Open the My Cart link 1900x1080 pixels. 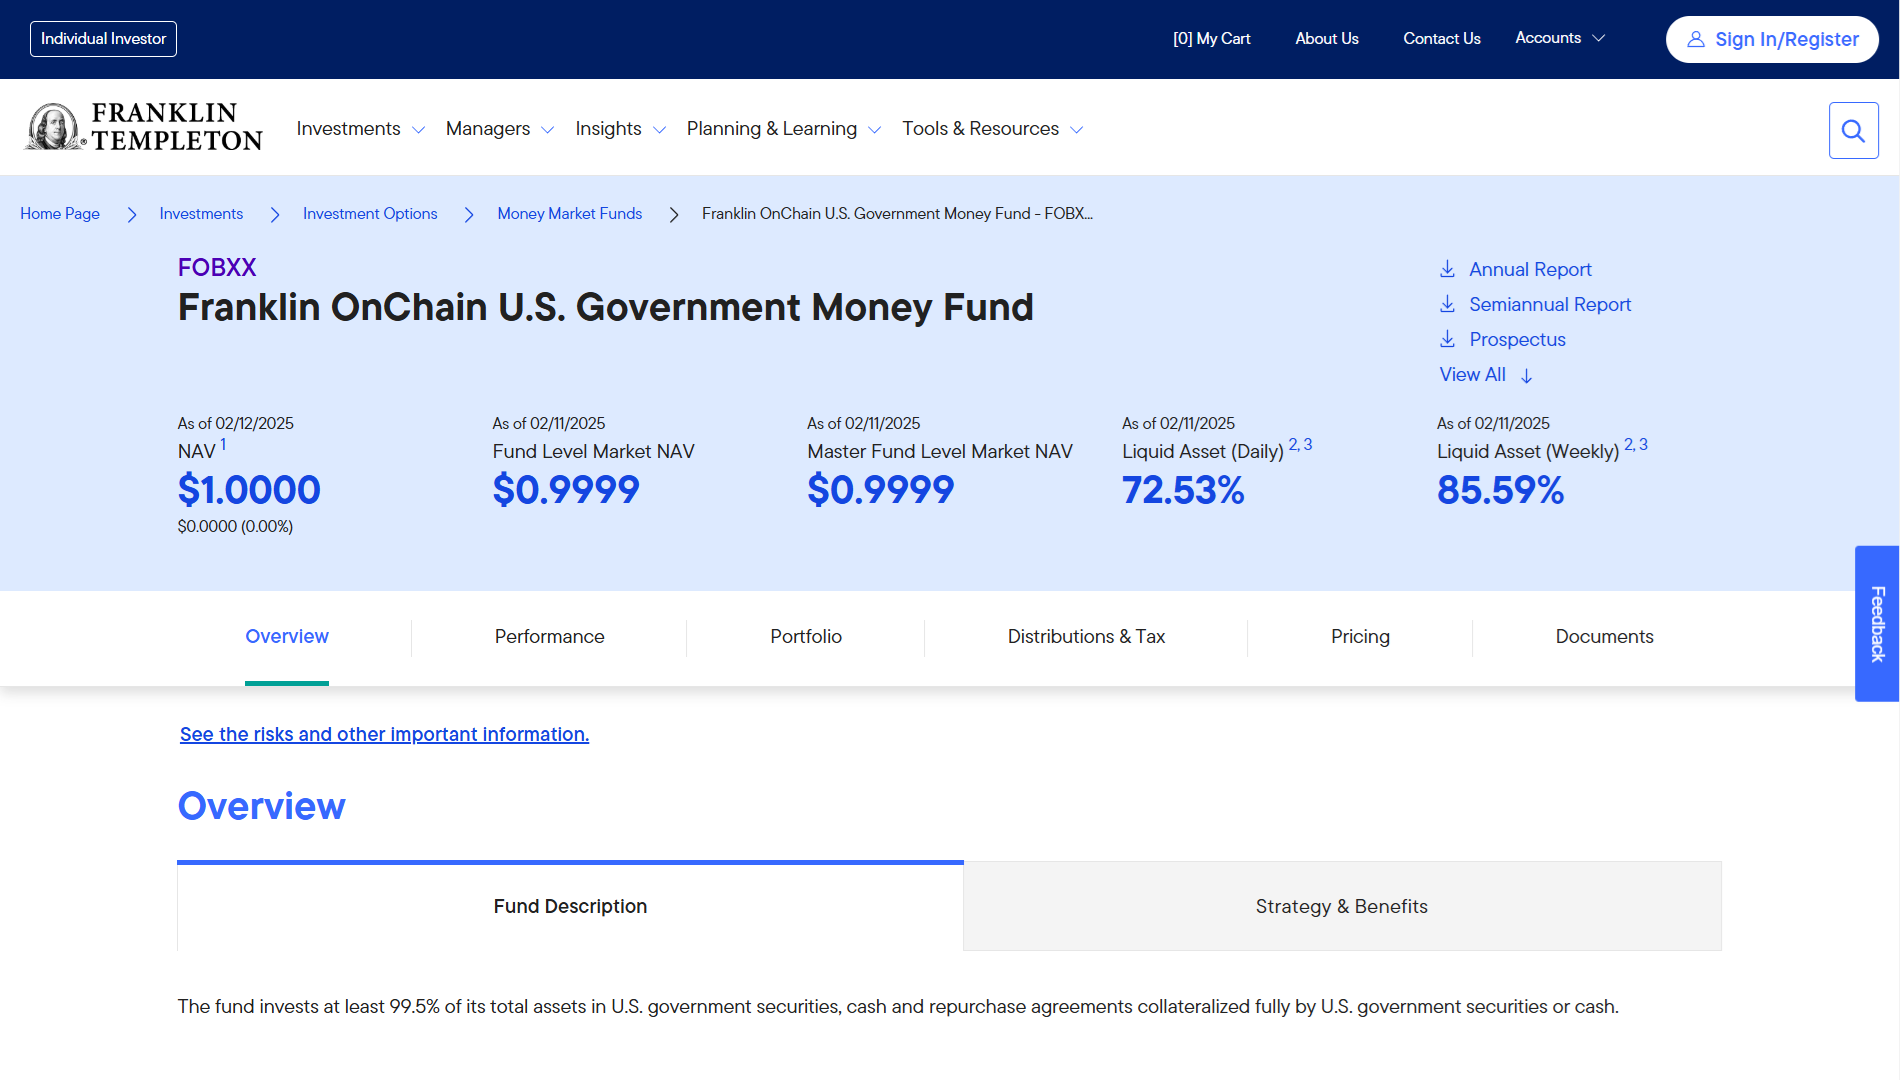1211,39
